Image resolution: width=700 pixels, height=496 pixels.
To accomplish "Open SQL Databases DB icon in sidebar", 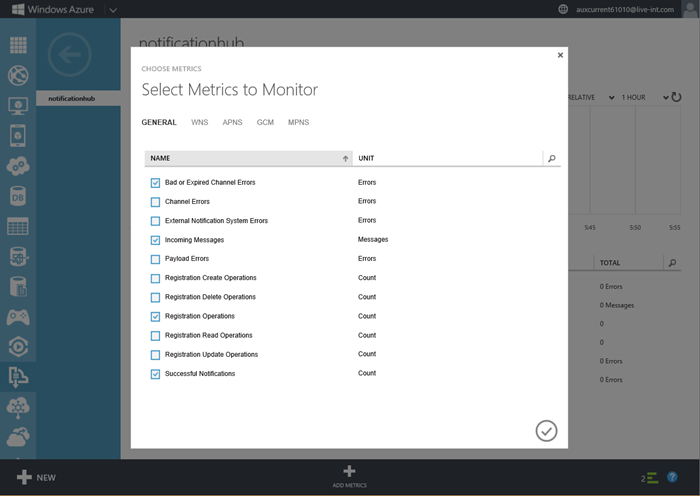I will pos(18,196).
